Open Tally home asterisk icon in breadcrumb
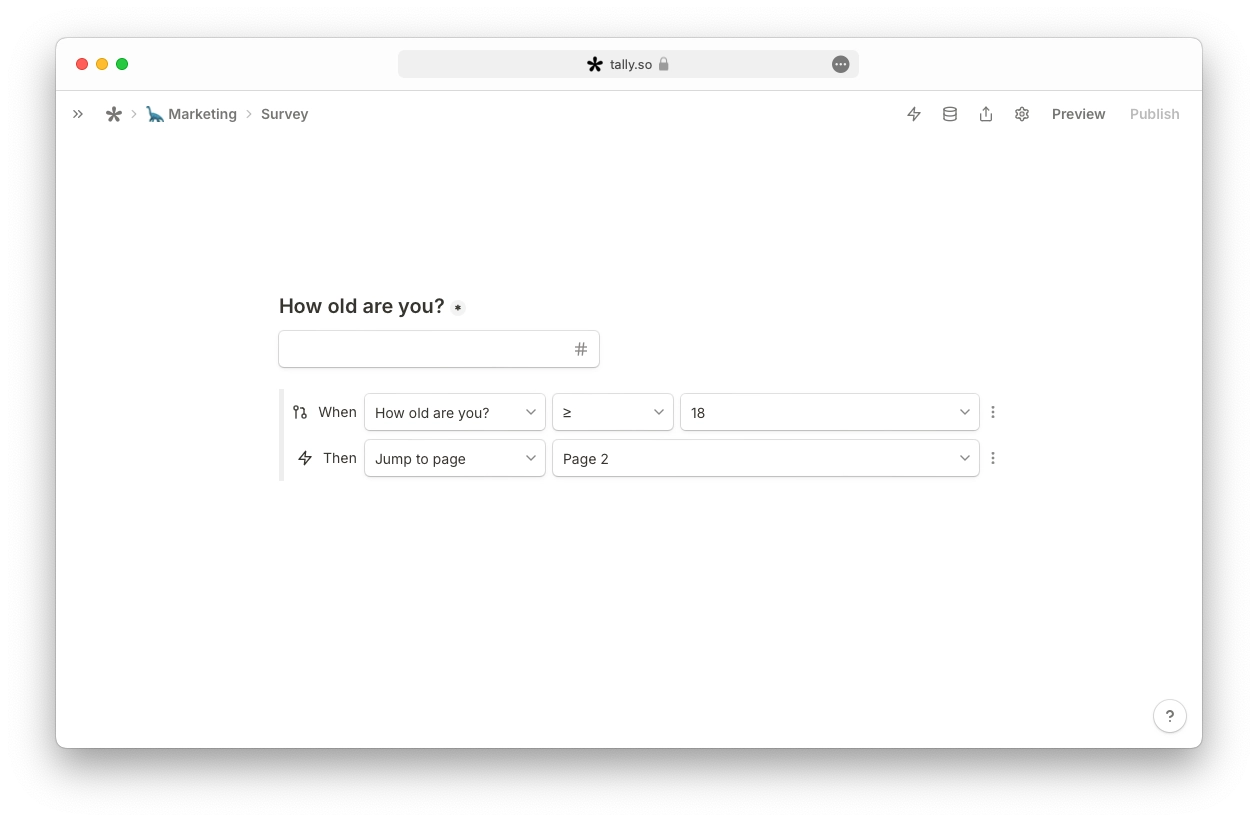The width and height of the screenshot is (1258, 822). pyautogui.click(x=114, y=114)
